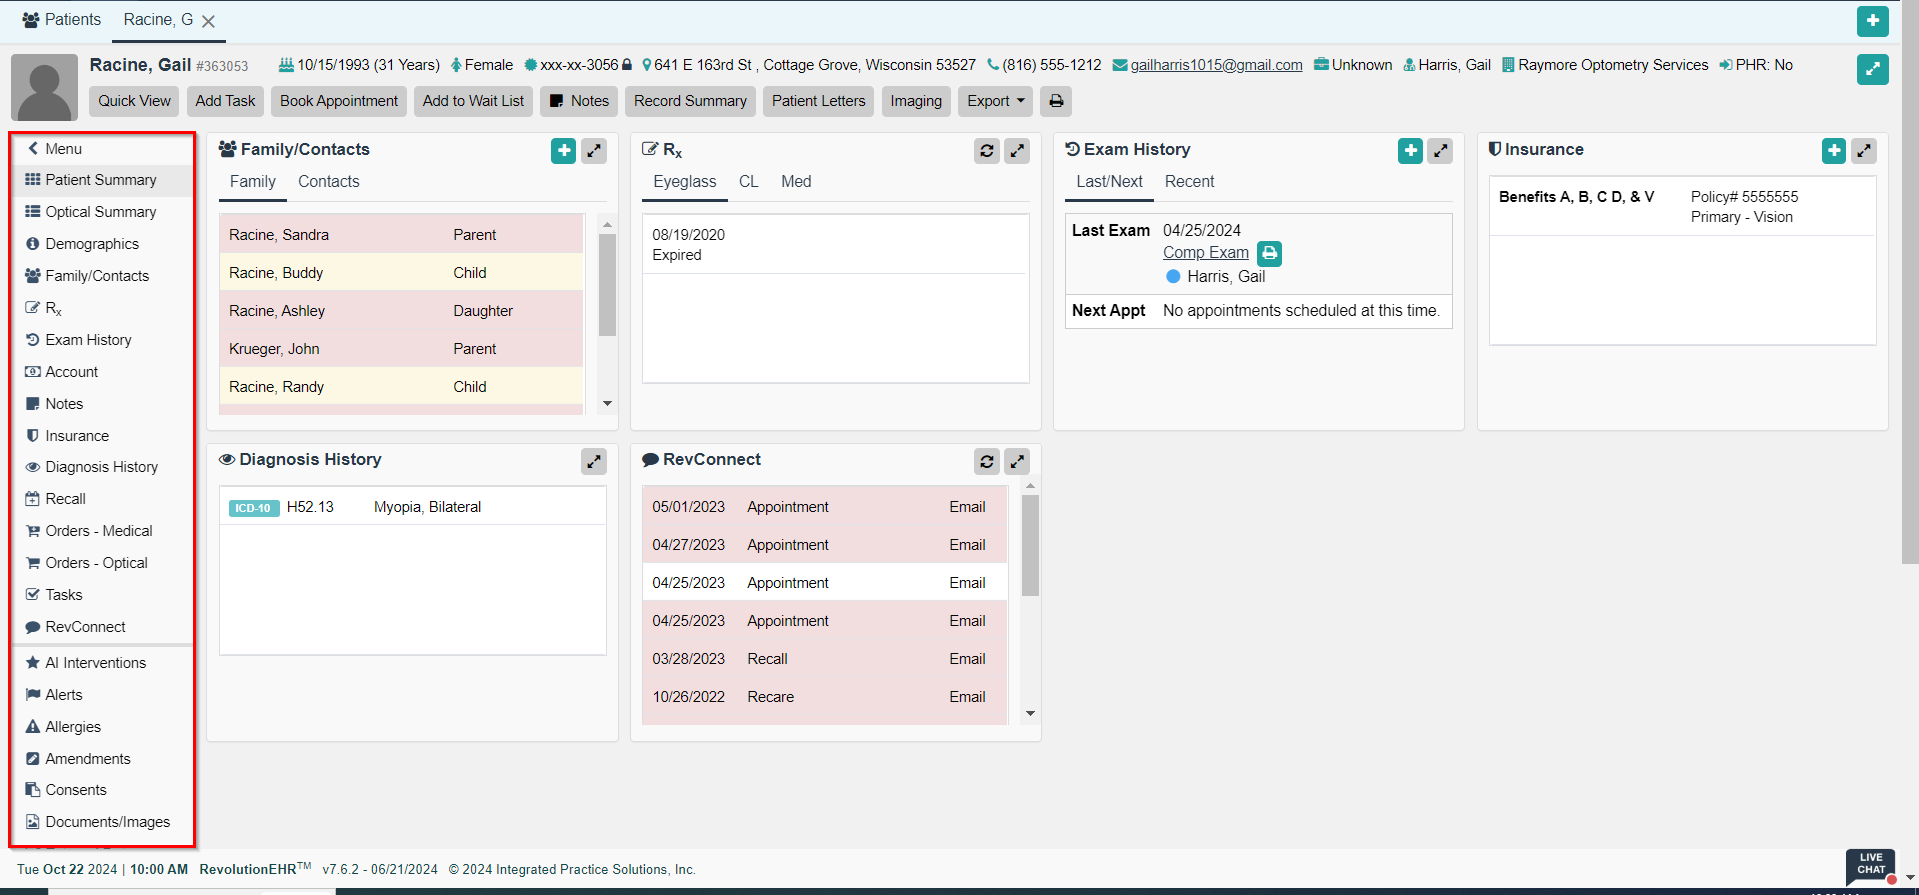Add a new family member with plus icon
The height and width of the screenshot is (895, 1919).
(564, 151)
